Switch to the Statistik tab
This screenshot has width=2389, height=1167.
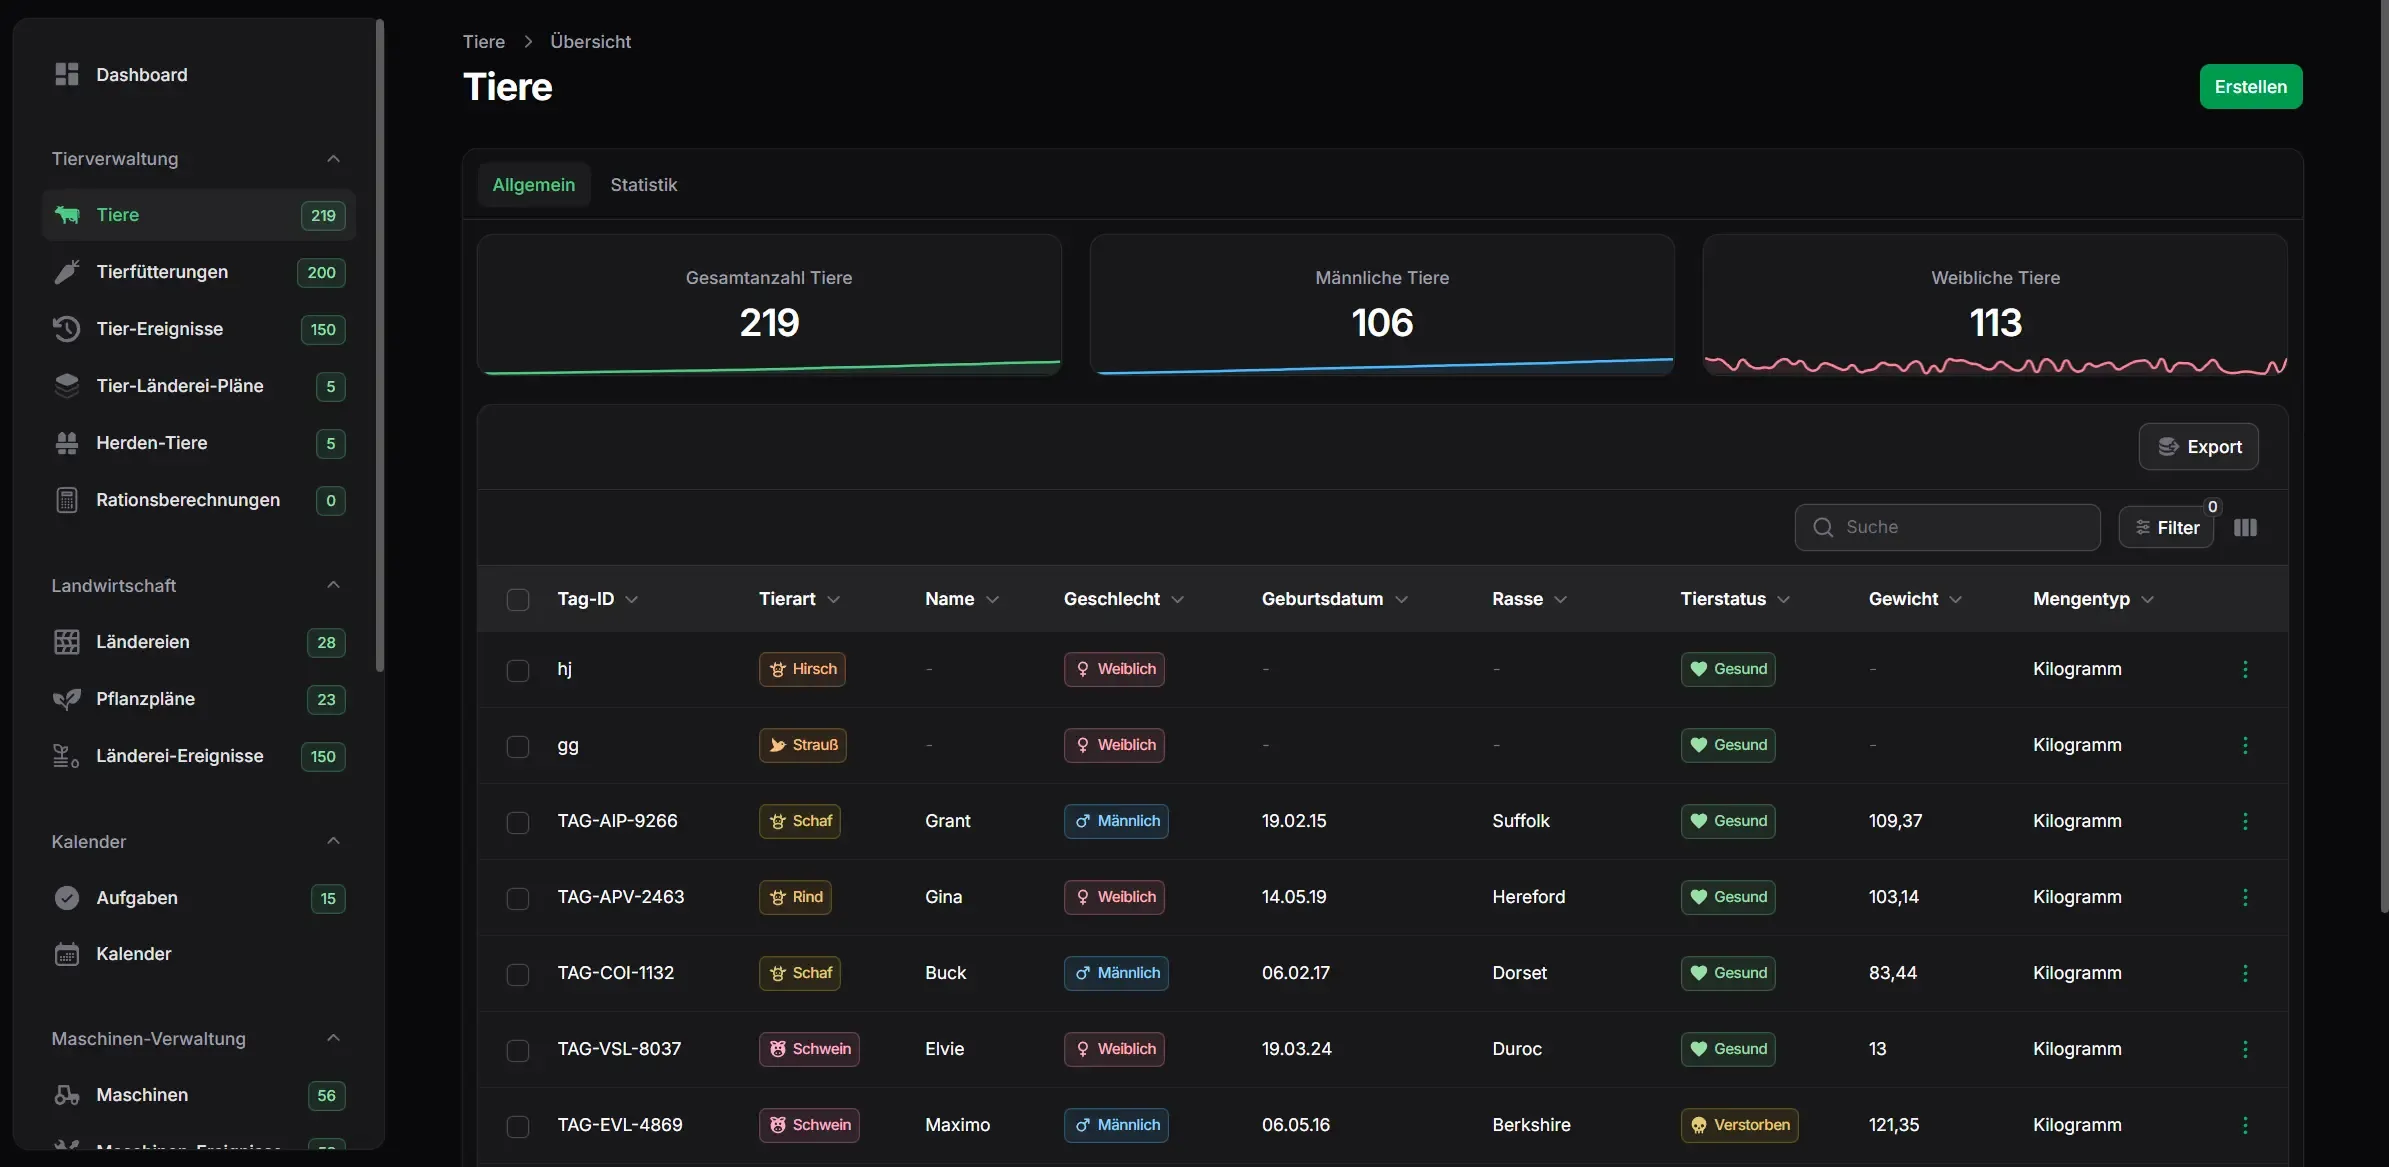click(x=643, y=185)
